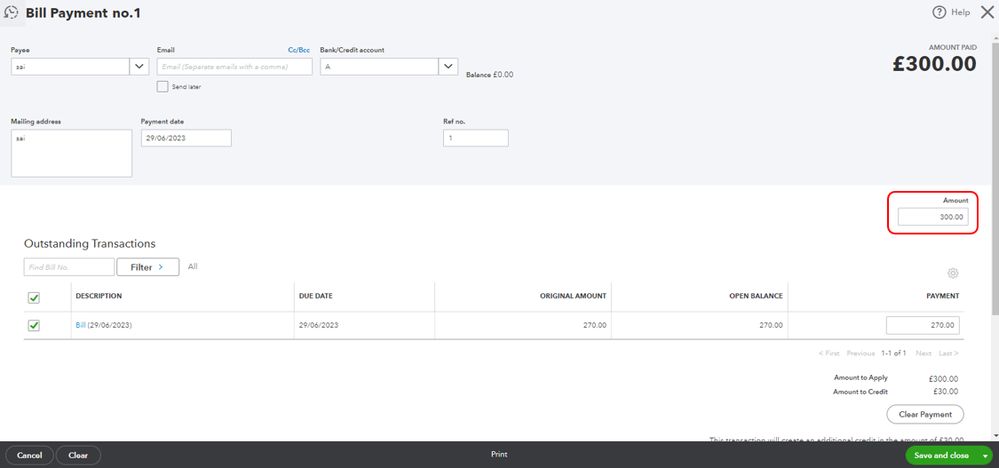Screen dimensions: 999x468
Task: Click the Outstanding Transactions heading
Action: (90, 243)
